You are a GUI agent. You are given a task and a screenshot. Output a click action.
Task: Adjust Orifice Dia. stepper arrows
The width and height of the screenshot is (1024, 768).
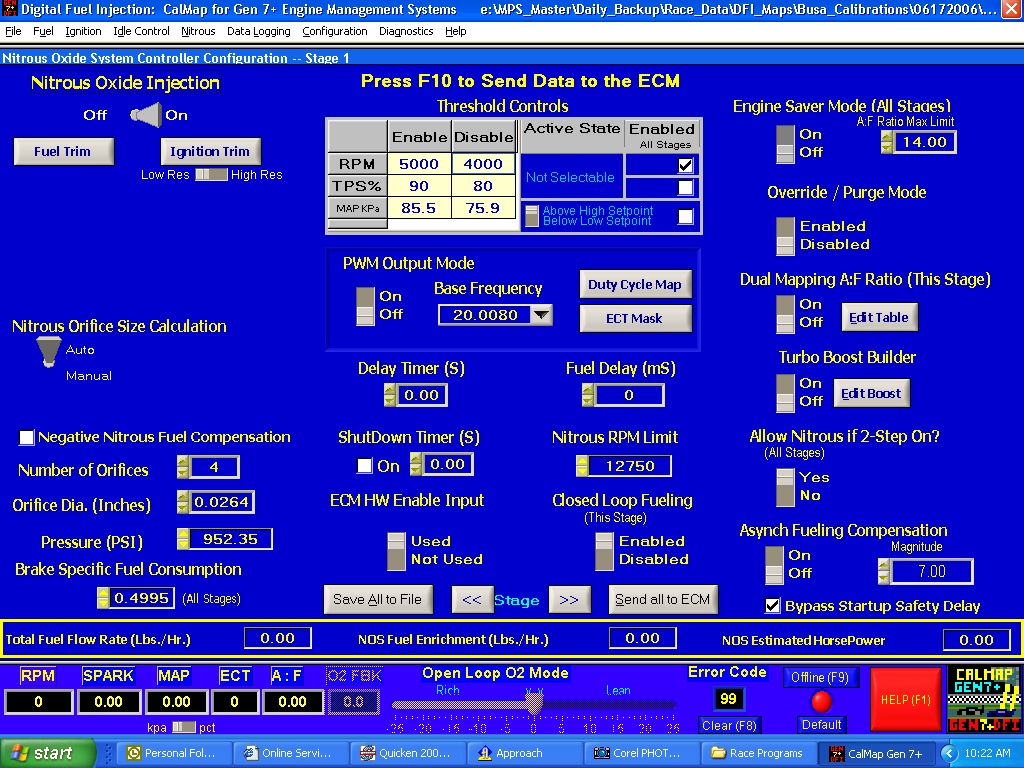pos(183,502)
